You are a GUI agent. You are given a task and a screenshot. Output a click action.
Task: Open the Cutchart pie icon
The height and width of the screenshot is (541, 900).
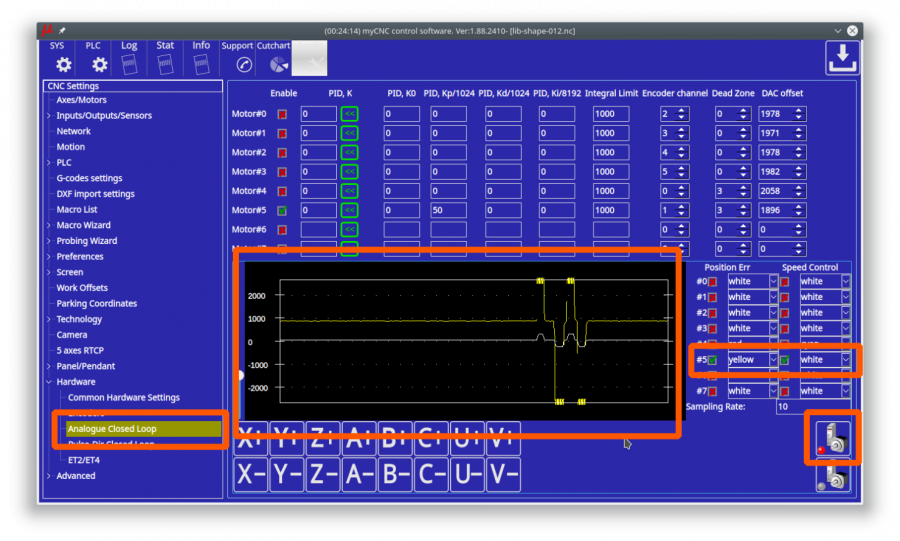coord(279,64)
